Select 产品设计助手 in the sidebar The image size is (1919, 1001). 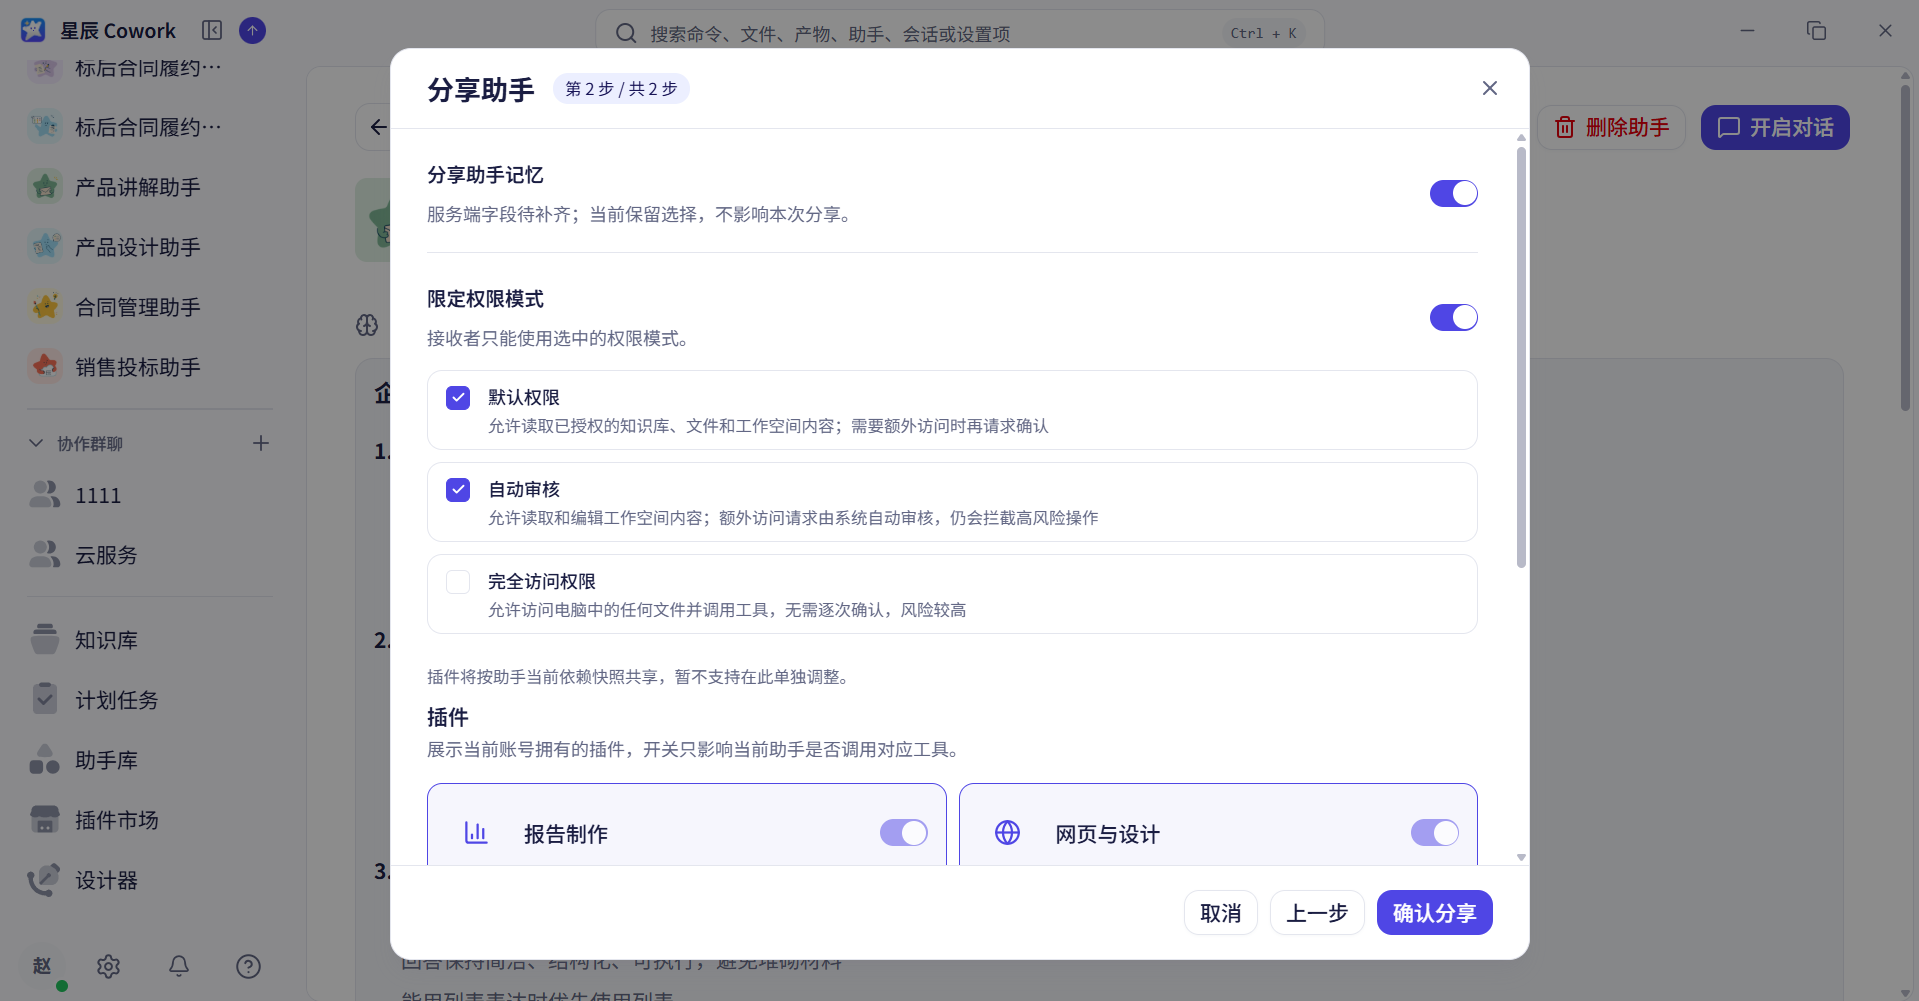click(150, 247)
